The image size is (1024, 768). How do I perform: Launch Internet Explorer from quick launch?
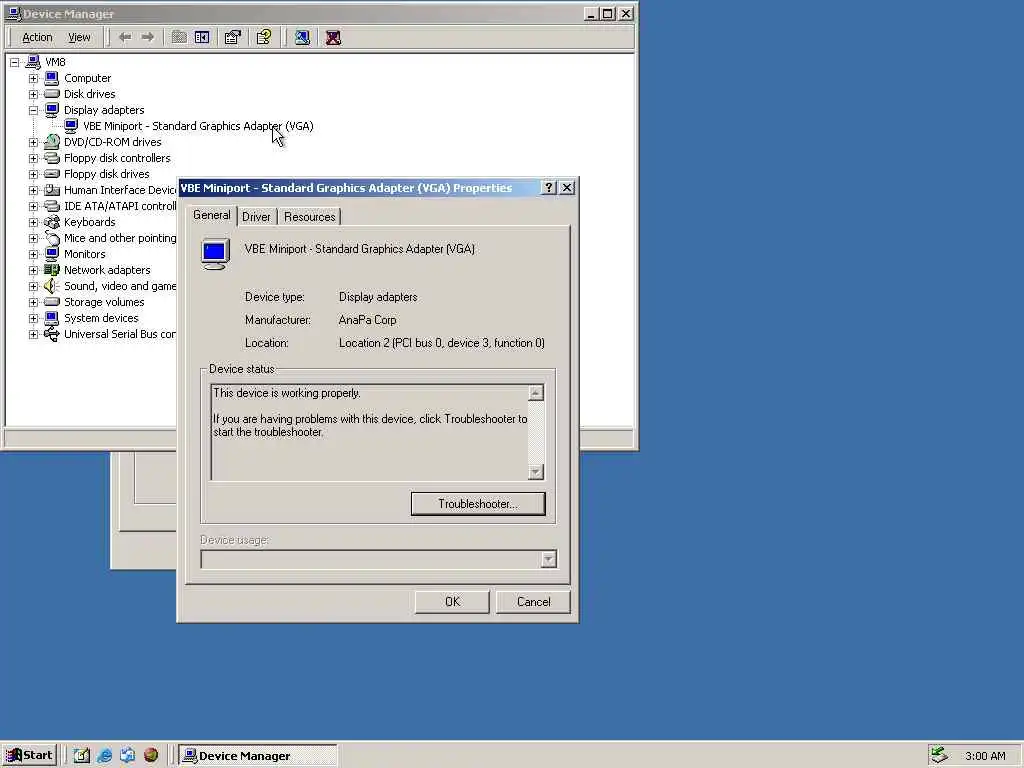pos(104,756)
